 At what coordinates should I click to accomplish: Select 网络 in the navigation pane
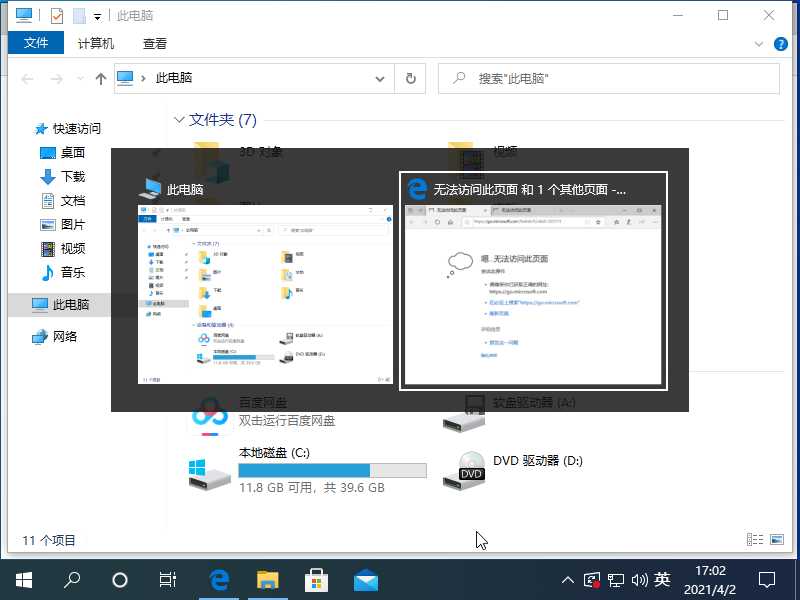65,336
